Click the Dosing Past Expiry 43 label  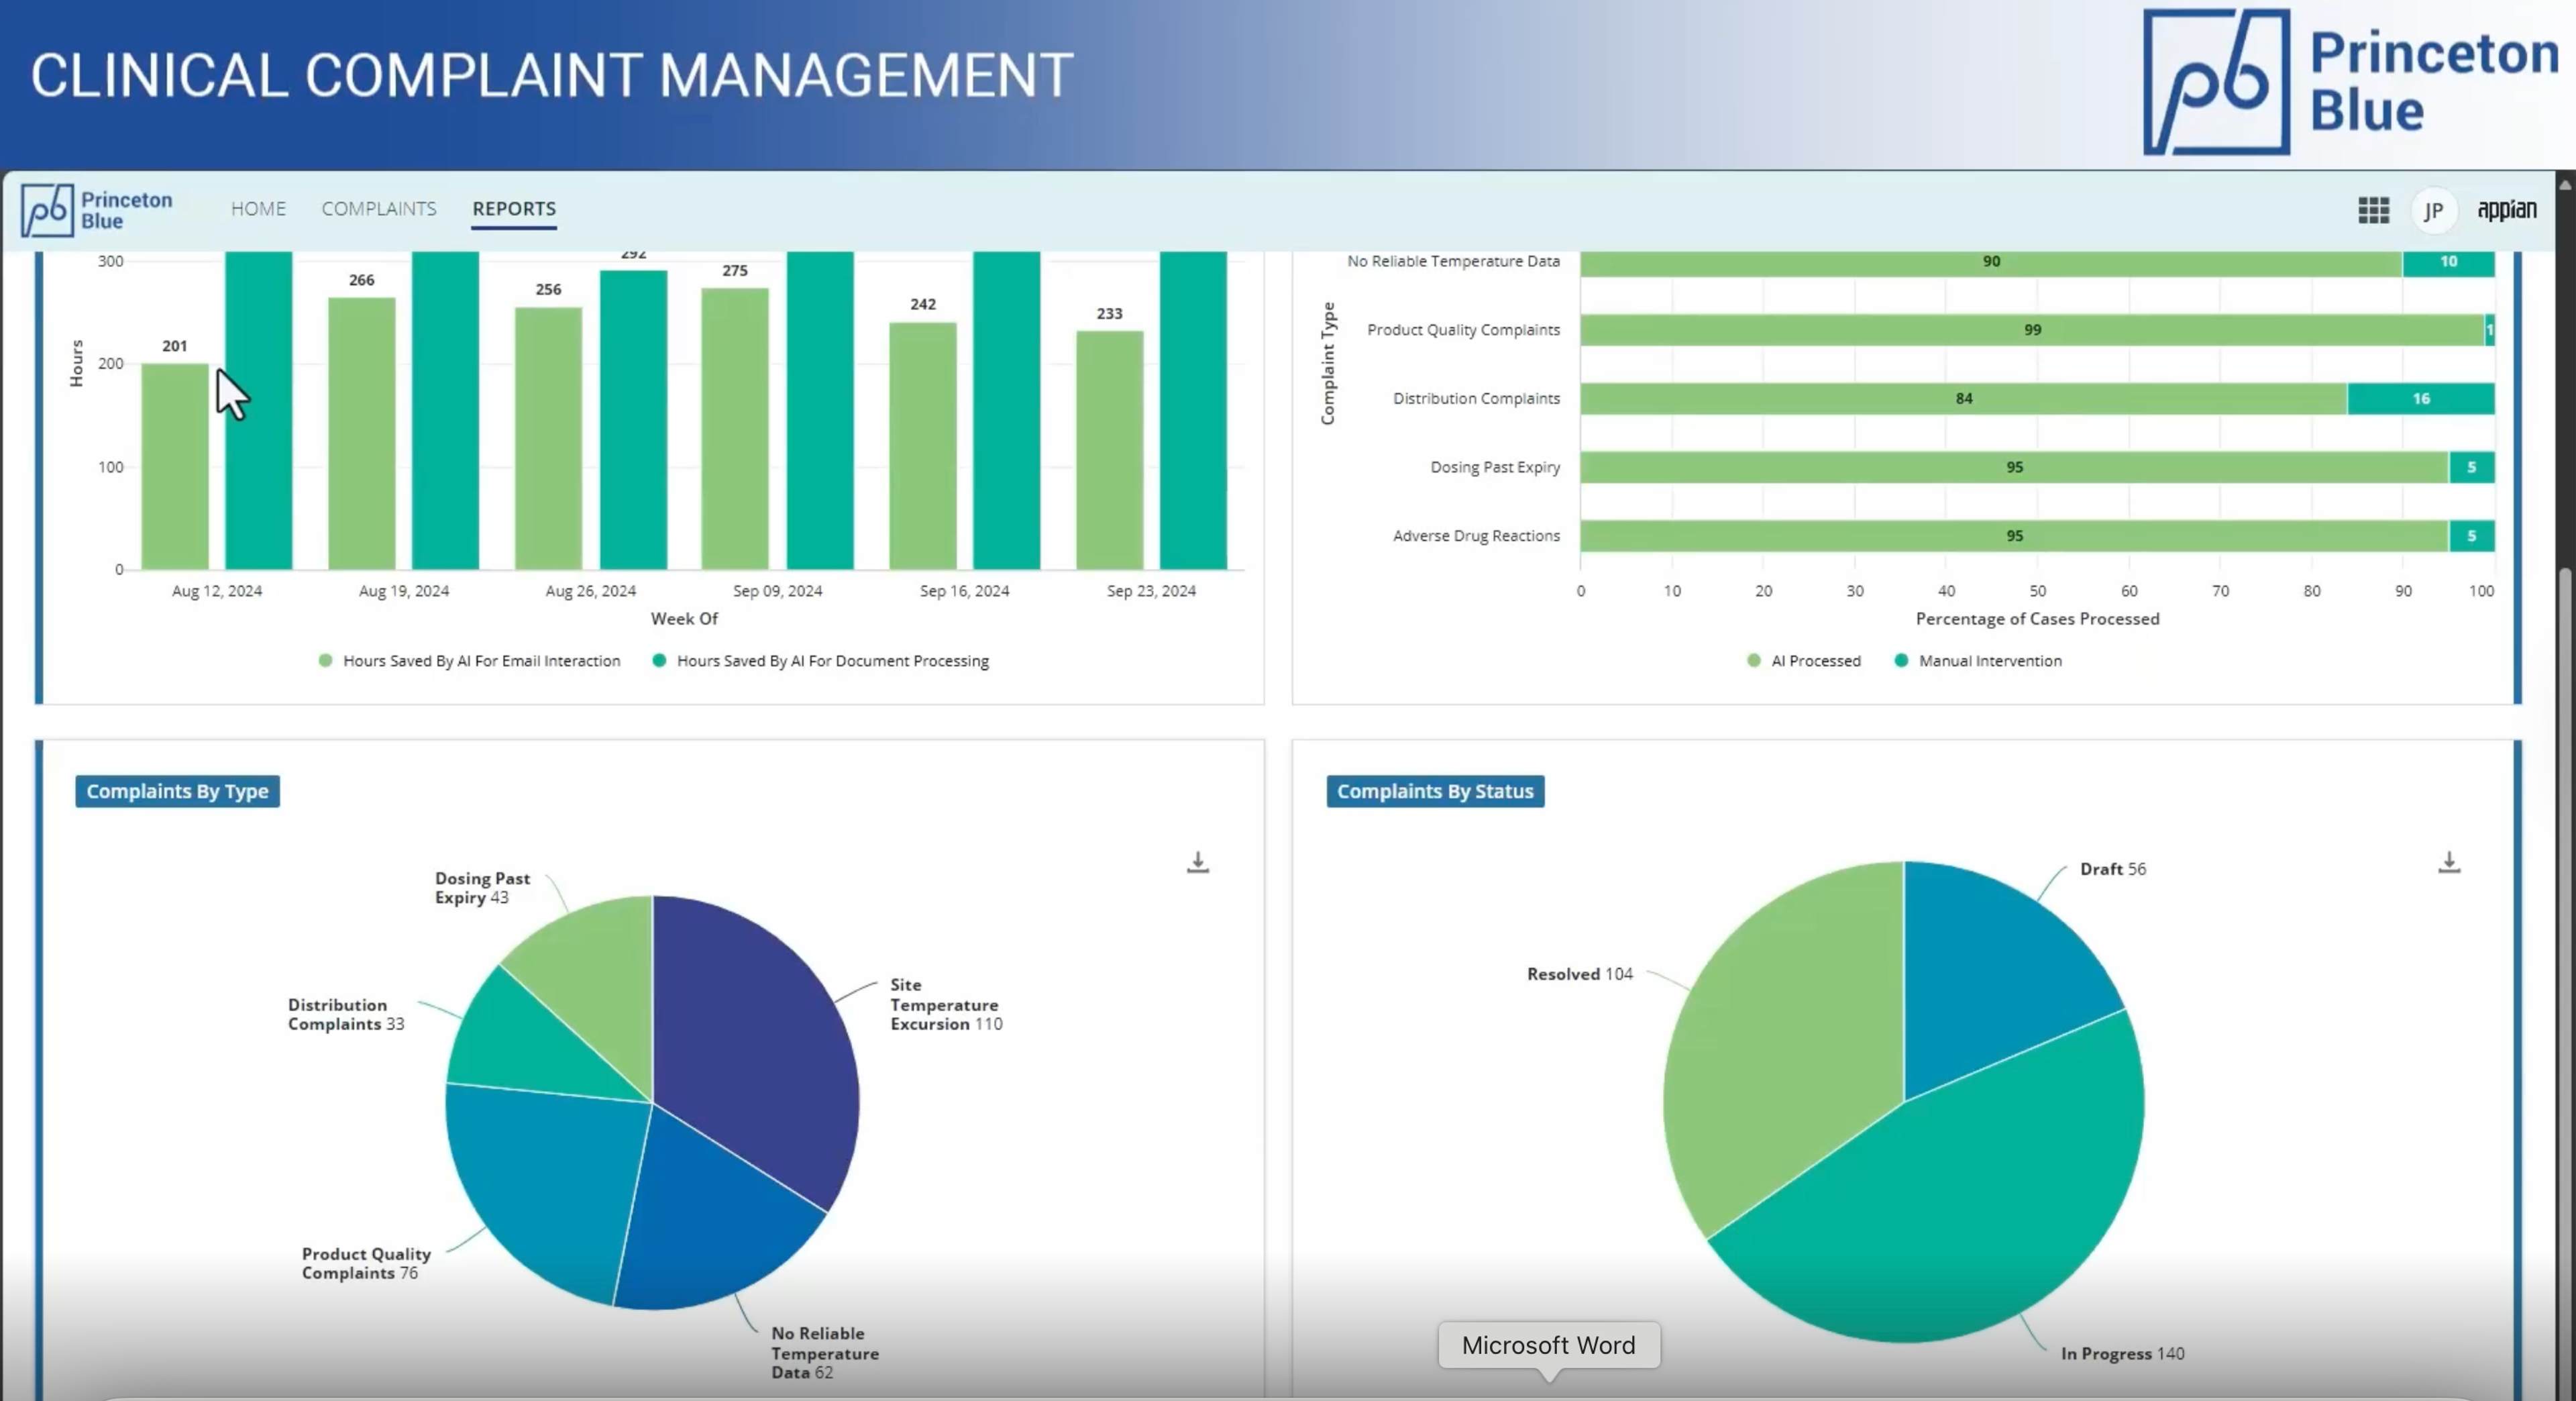pos(482,888)
